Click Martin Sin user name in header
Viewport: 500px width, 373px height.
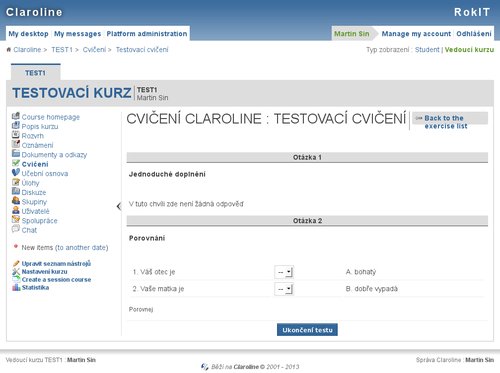click(x=352, y=34)
